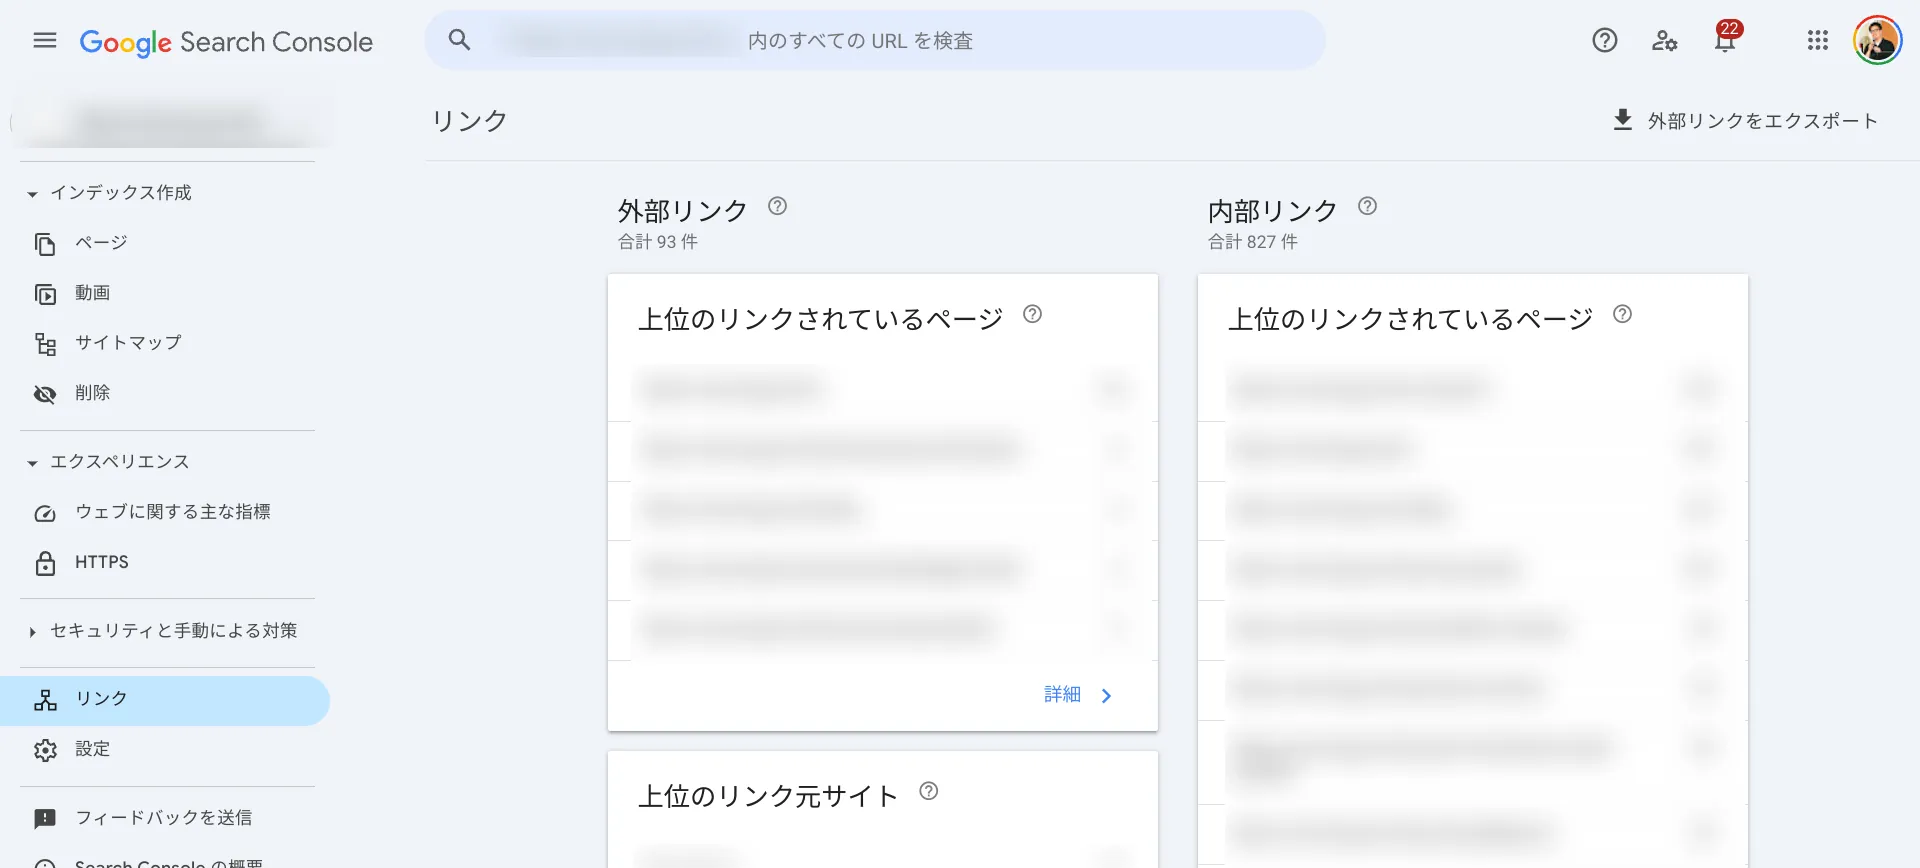Image resolution: width=1920 pixels, height=868 pixels.
Task: Open サイトマップ in sidebar
Action: 128,343
